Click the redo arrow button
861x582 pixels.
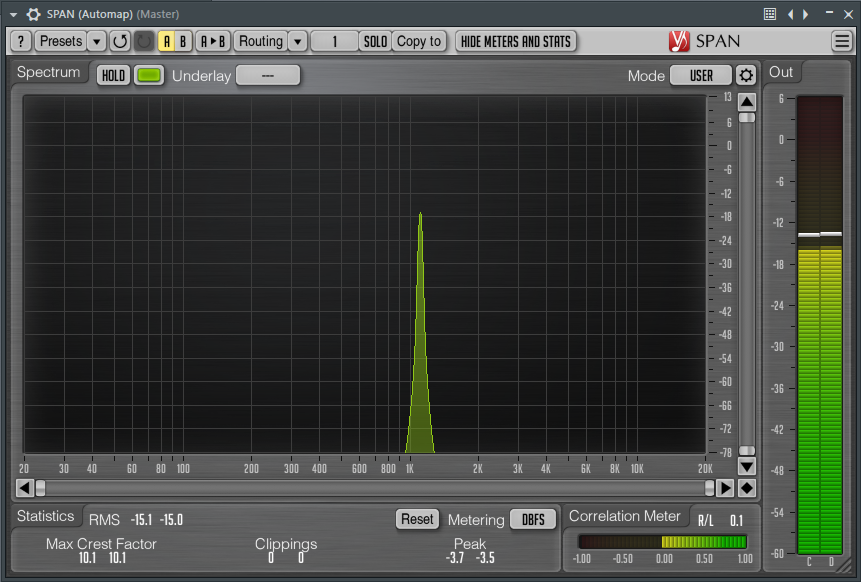point(144,41)
